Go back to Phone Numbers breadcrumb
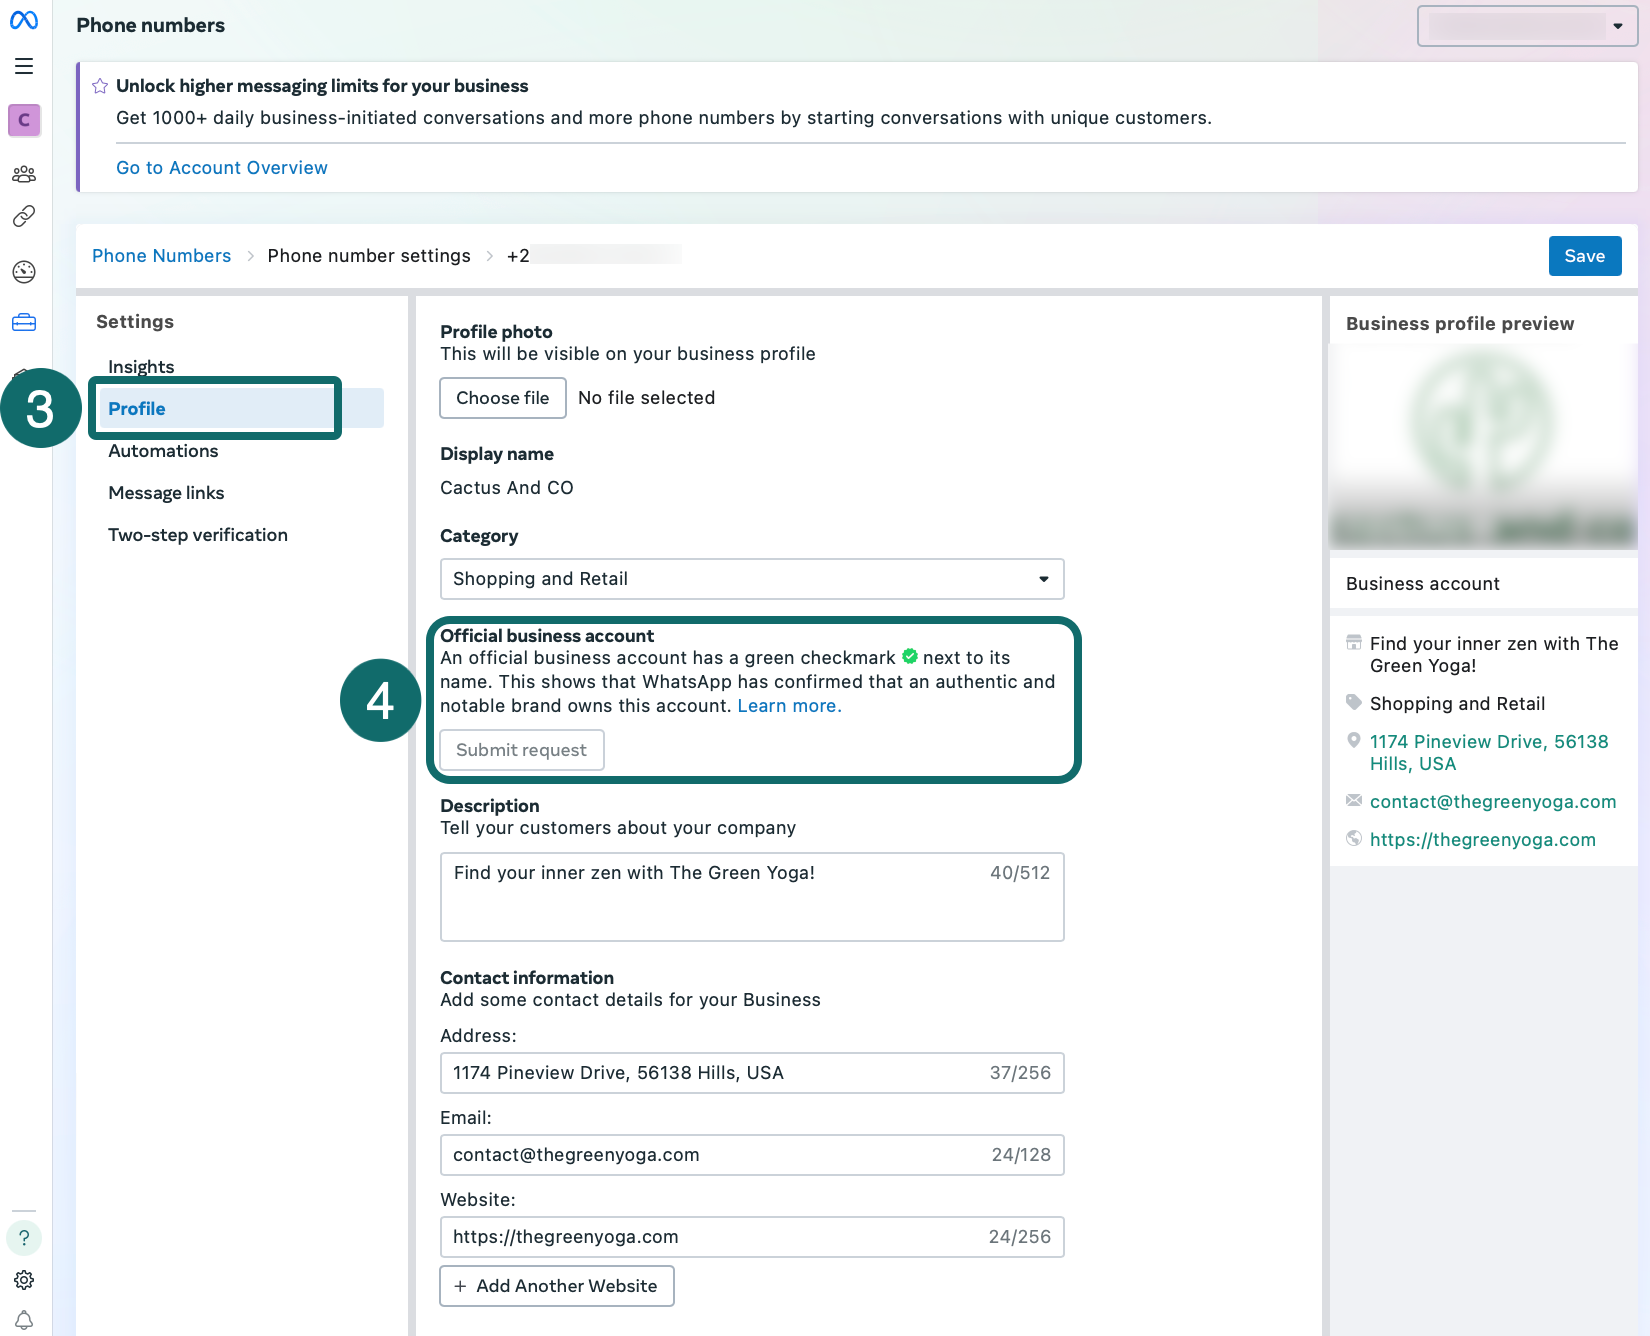 coord(162,256)
